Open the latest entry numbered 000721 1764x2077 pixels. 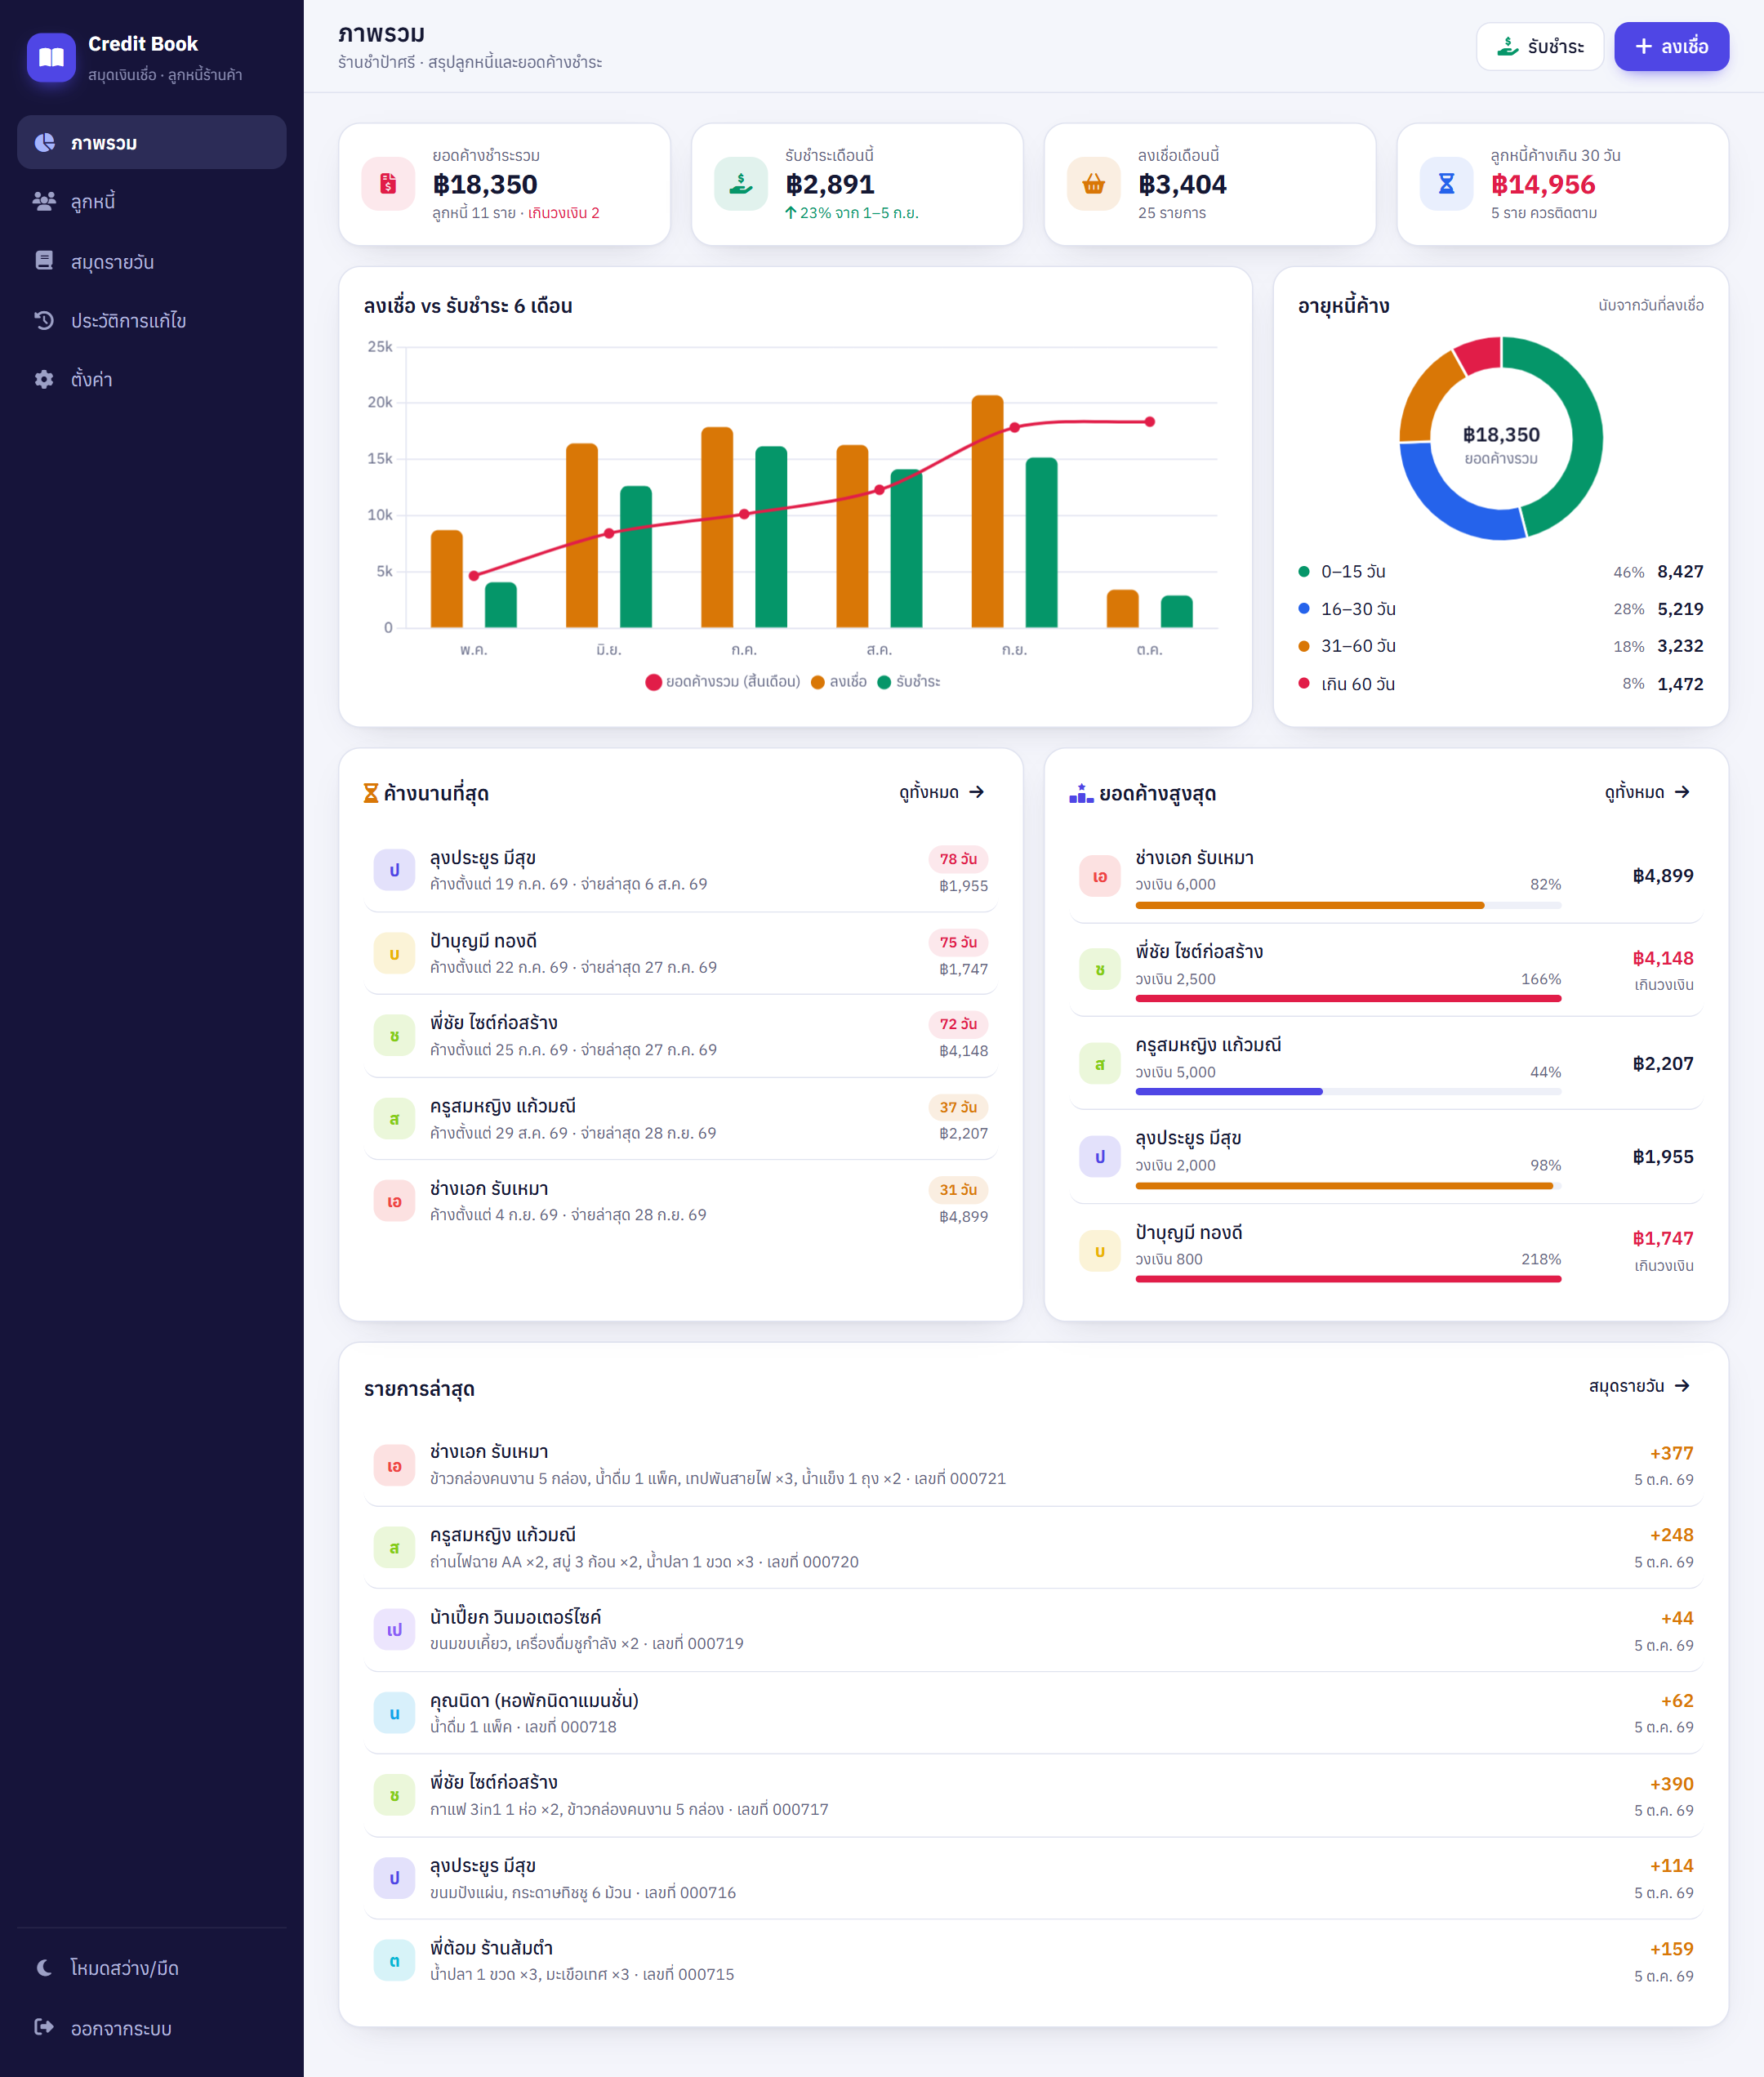1033,1465
